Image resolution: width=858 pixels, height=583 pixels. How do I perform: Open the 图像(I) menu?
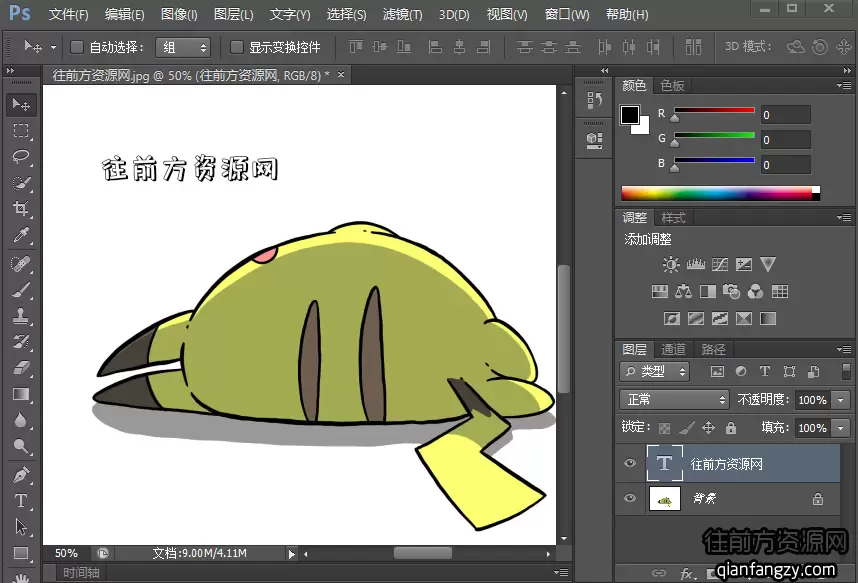tap(179, 14)
